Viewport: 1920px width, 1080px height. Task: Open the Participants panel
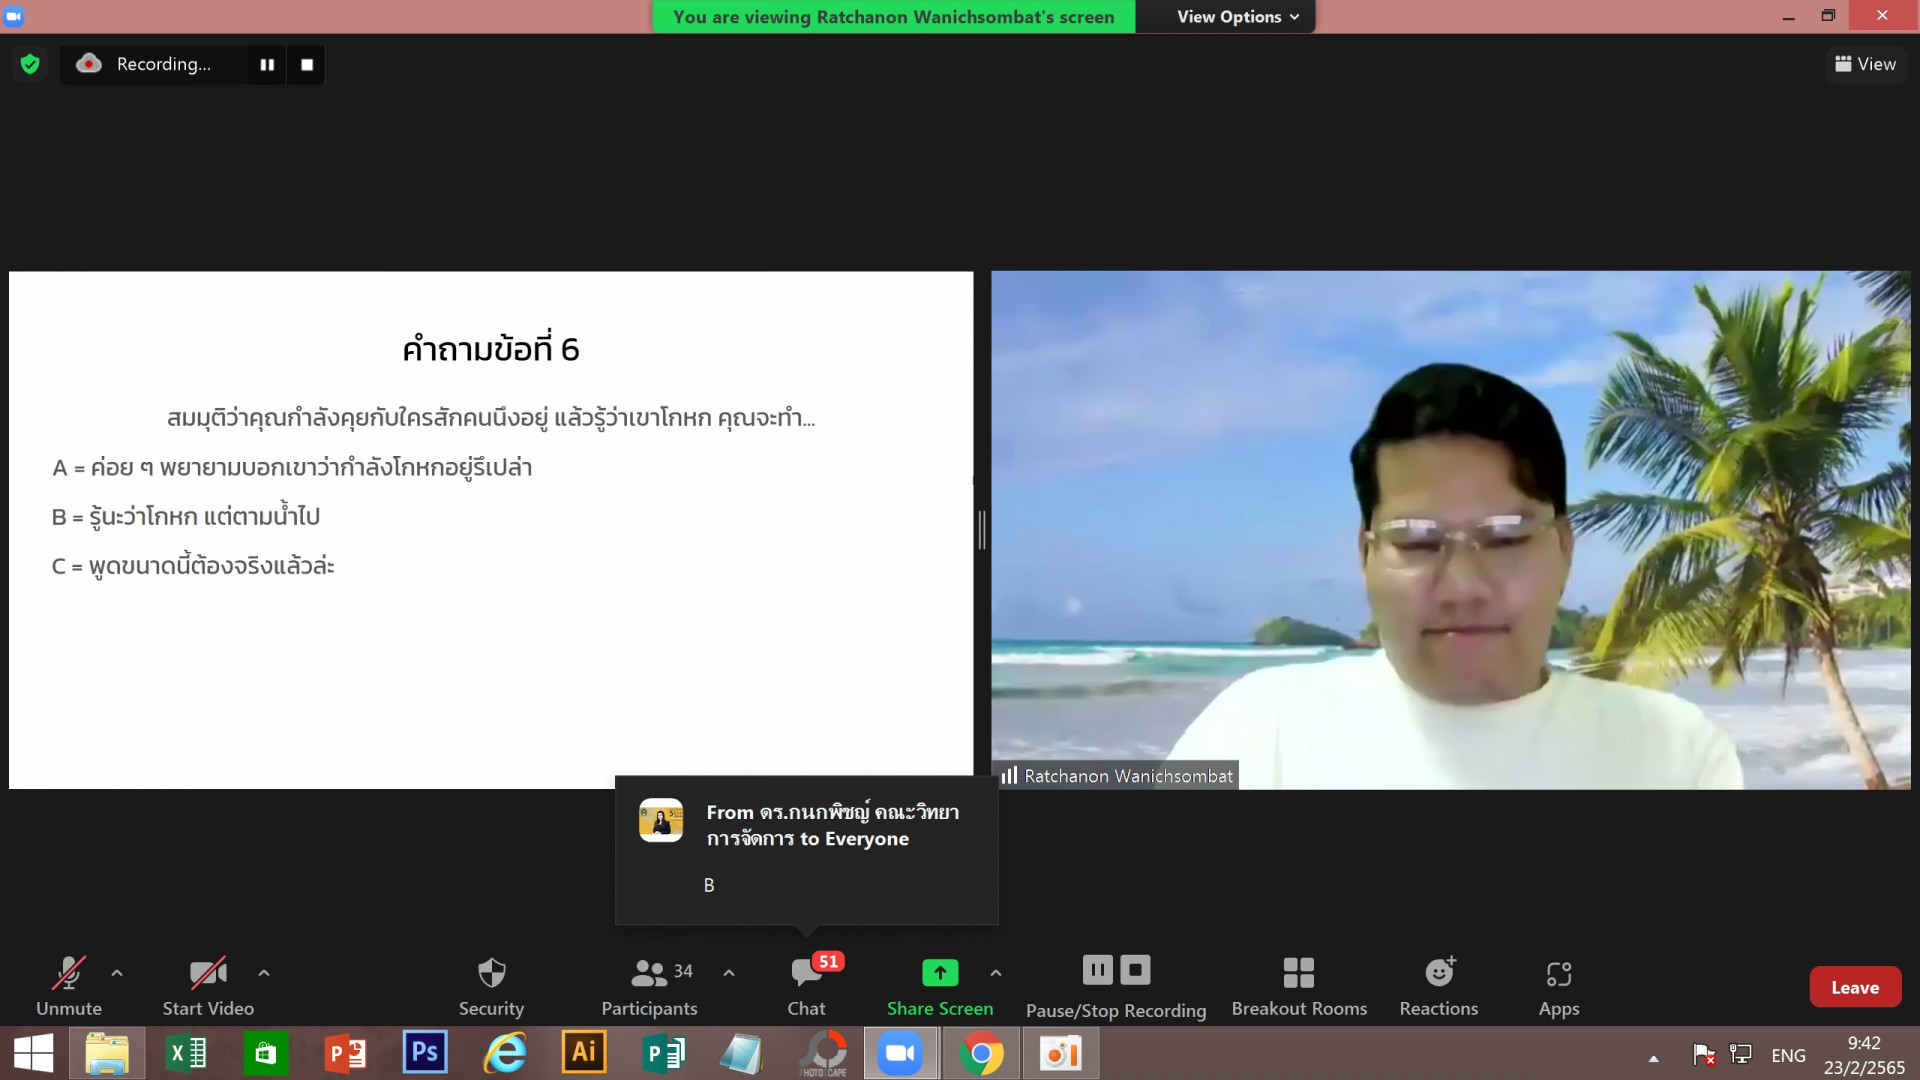coord(650,986)
